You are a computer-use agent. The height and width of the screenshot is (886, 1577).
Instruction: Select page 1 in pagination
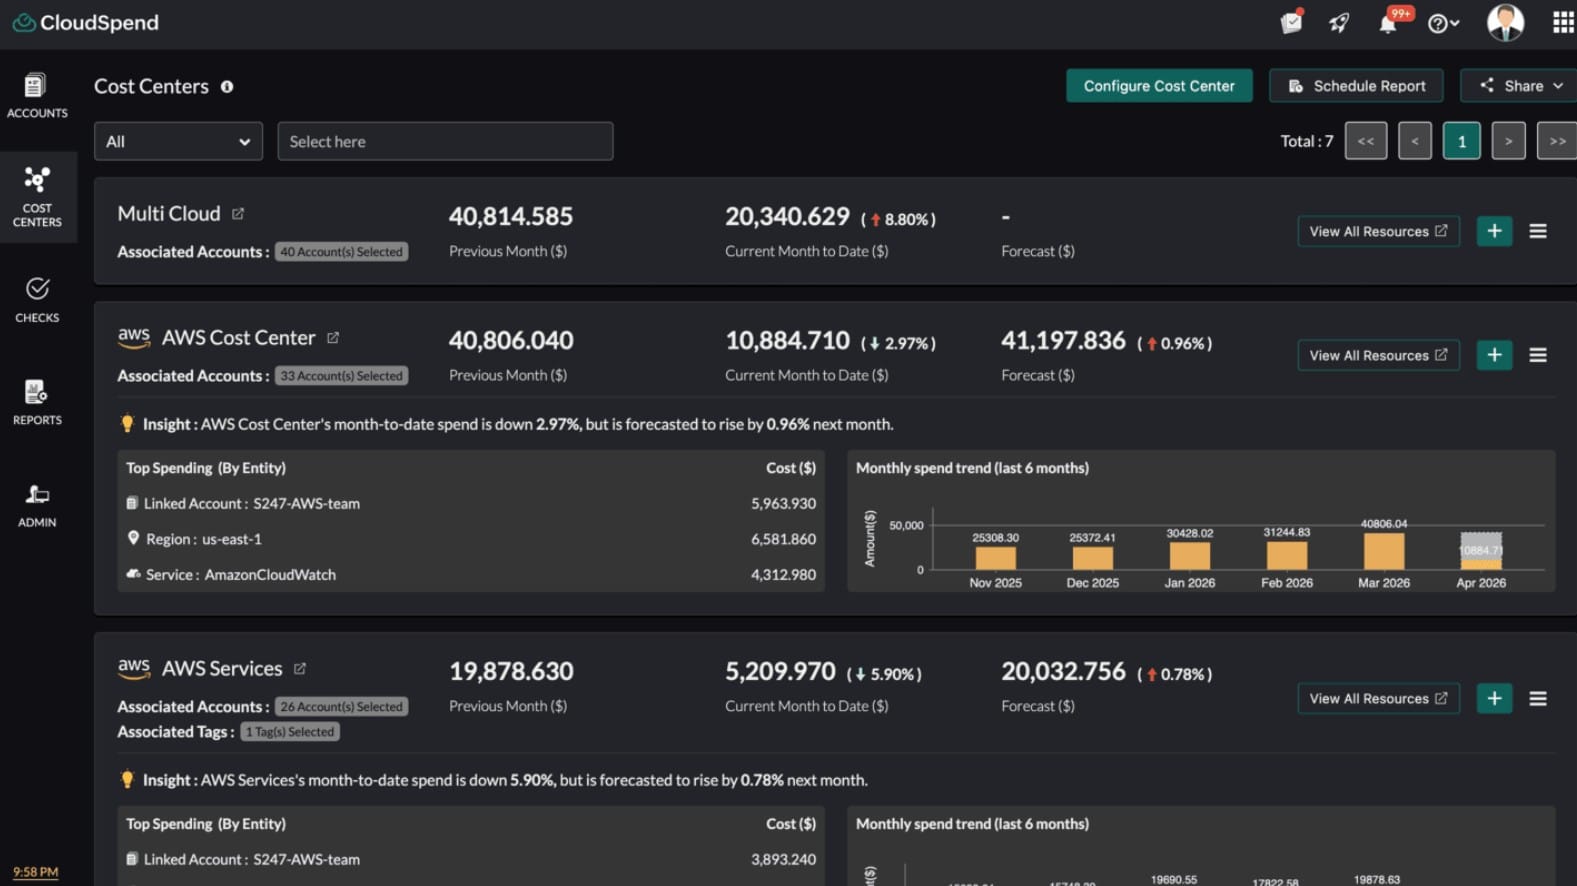[x=1462, y=141]
